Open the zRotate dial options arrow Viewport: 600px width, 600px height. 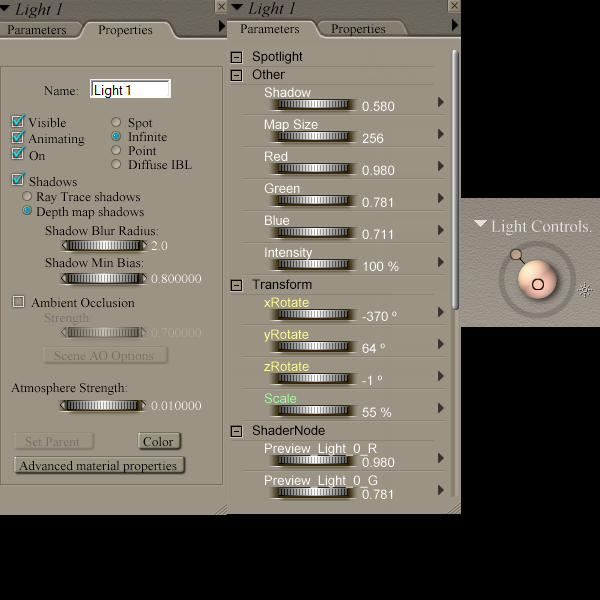coord(441,376)
